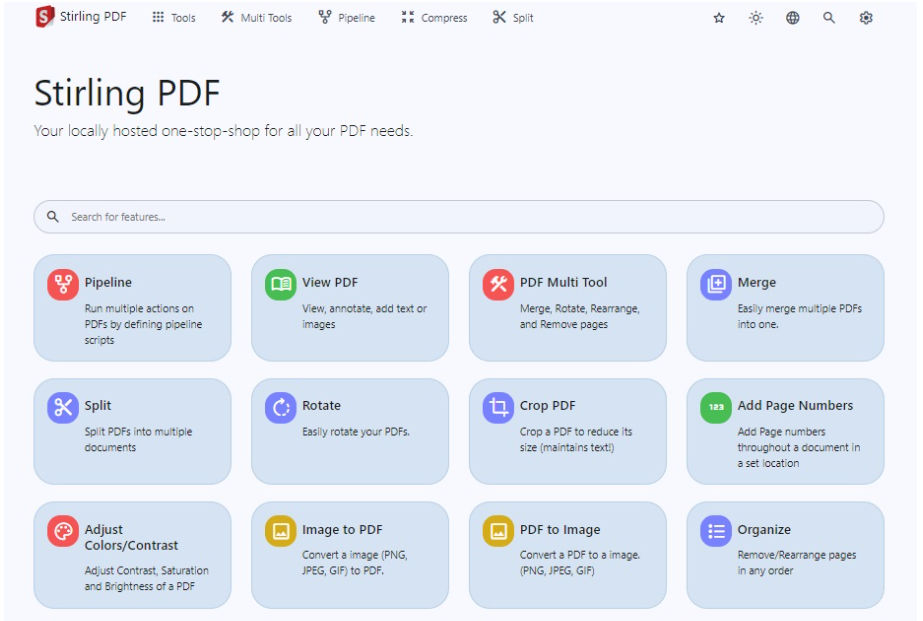Open the Tools menu in navbar

click(x=174, y=18)
